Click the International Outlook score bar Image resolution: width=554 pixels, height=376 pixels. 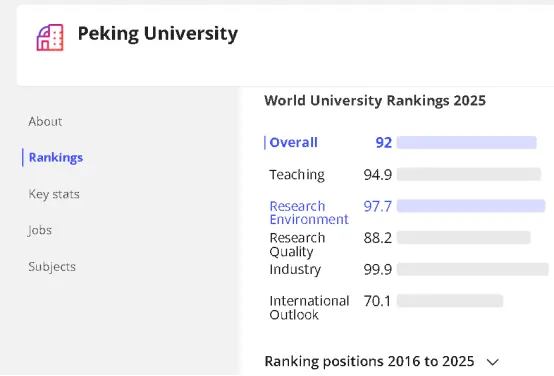click(x=450, y=301)
